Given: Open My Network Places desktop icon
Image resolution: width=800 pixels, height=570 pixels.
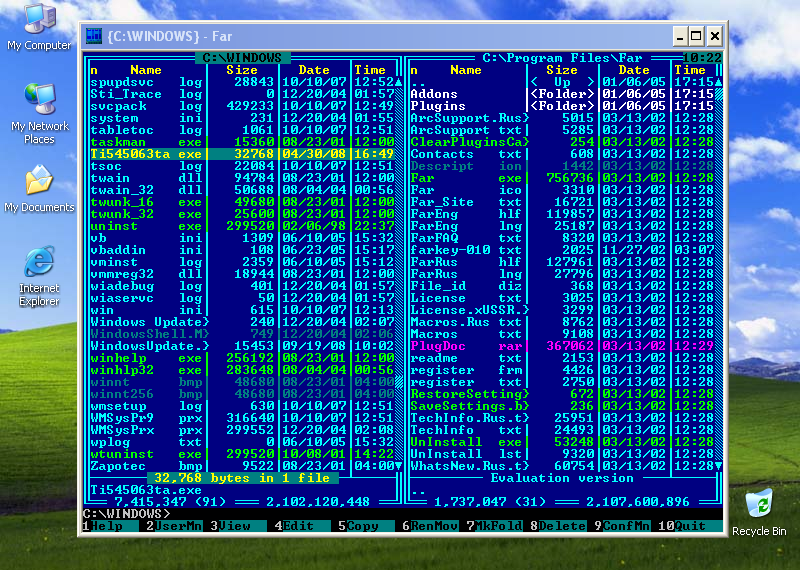Looking at the screenshot, I should (39, 113).
